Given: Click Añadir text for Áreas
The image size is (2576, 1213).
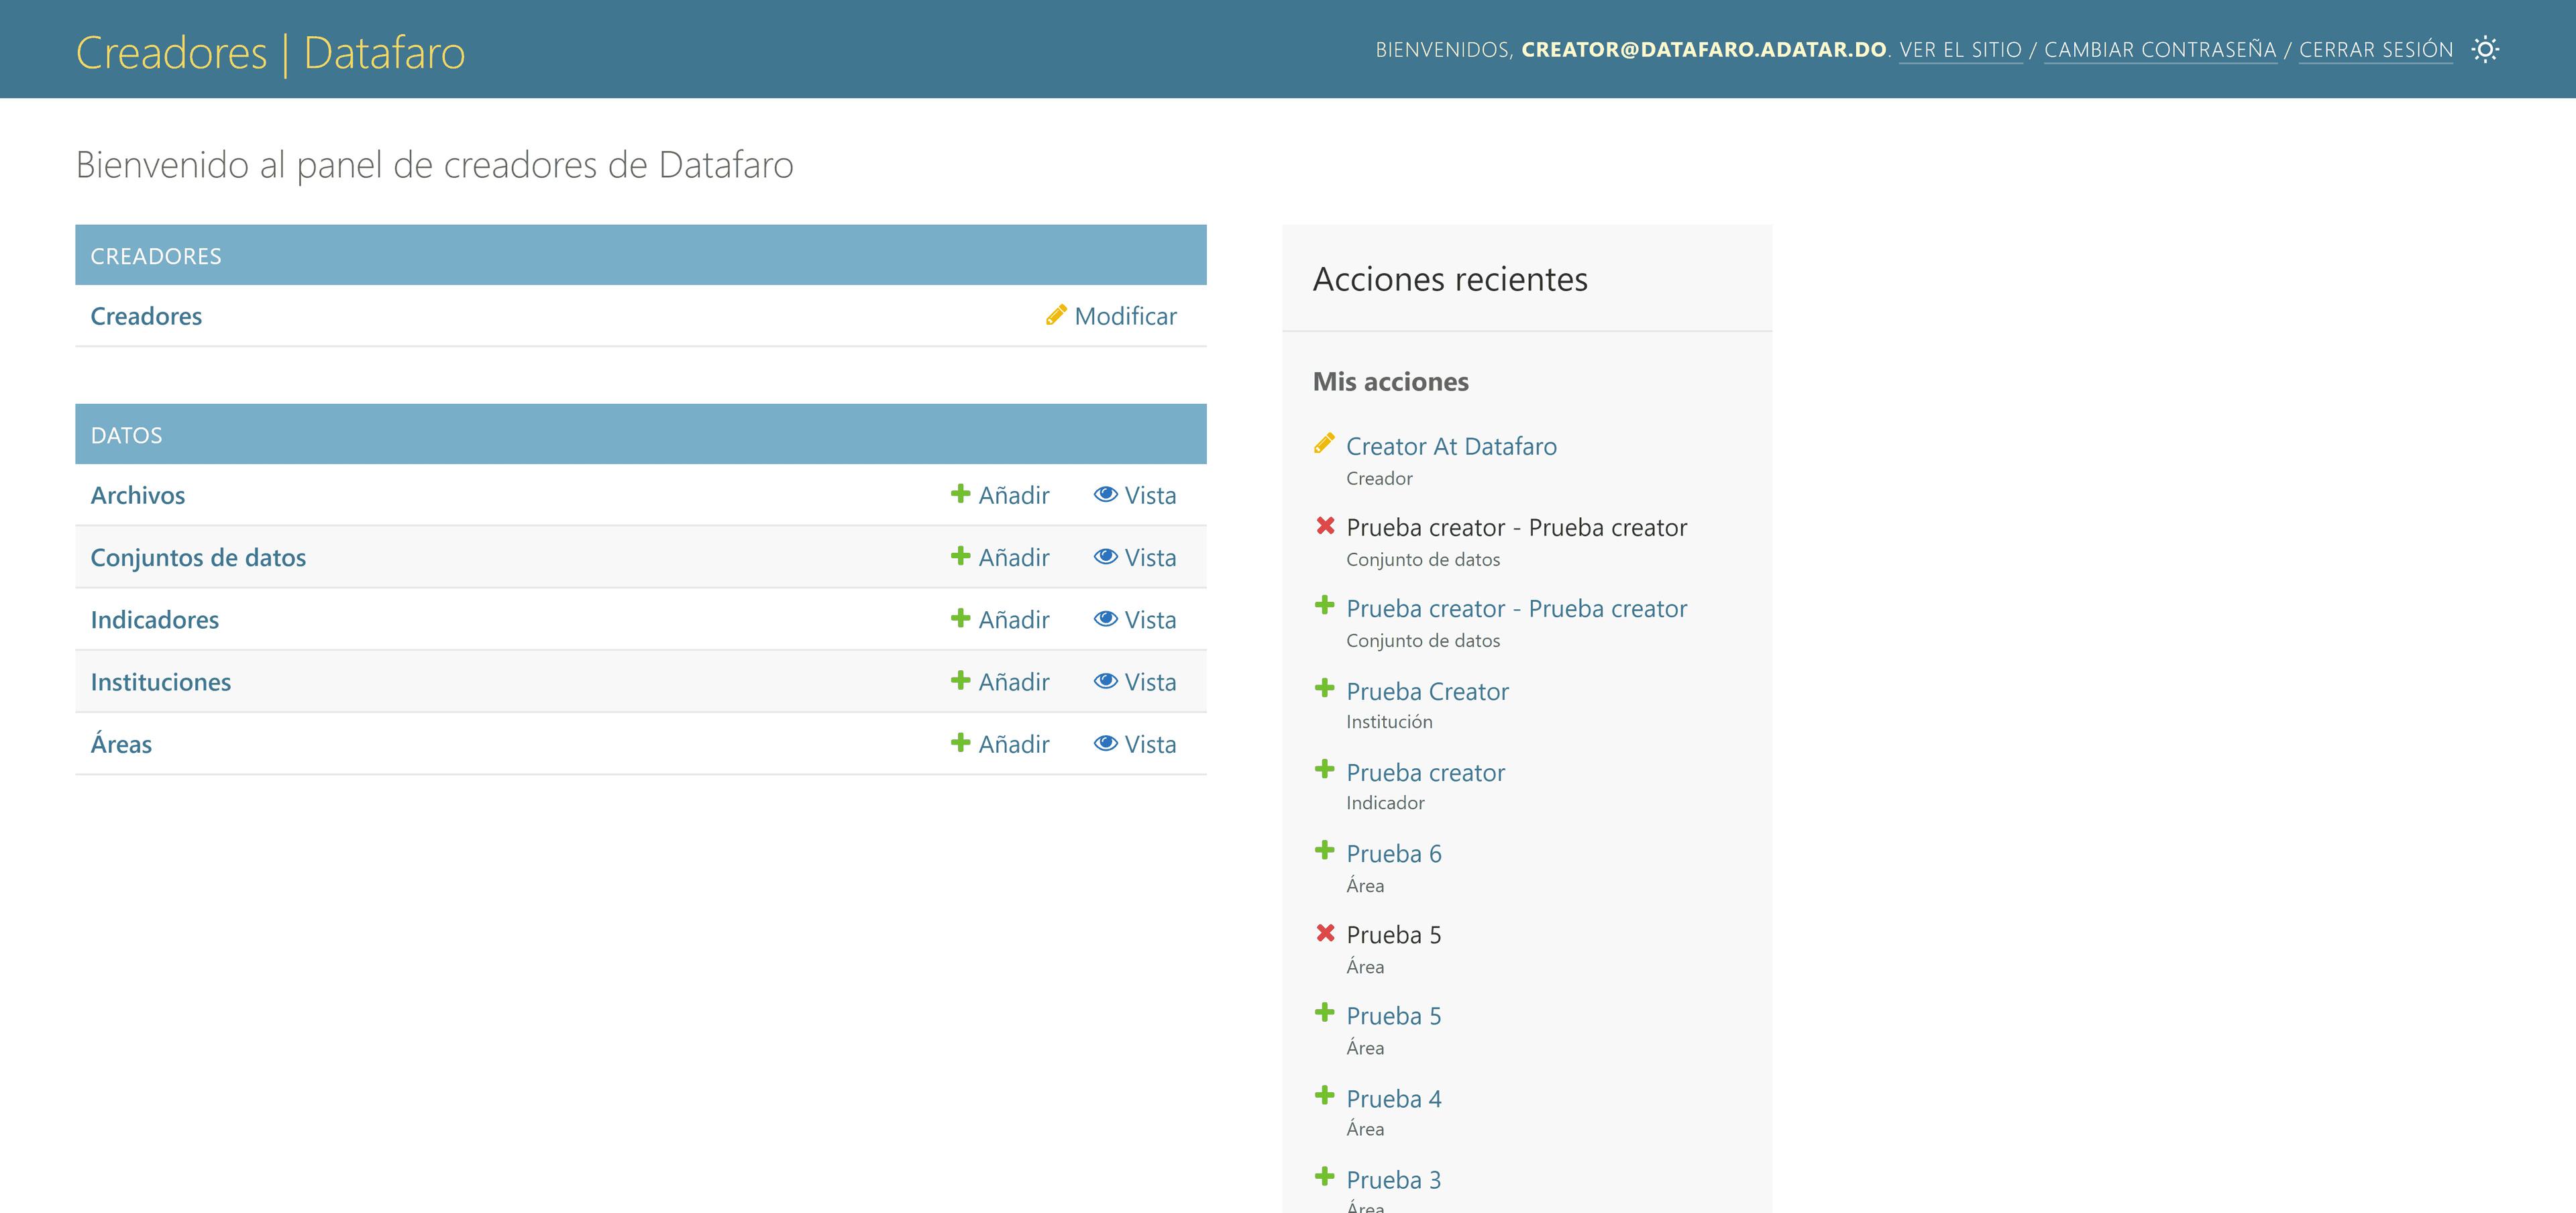Looking at the screenshot, I should coord(1014,744).
